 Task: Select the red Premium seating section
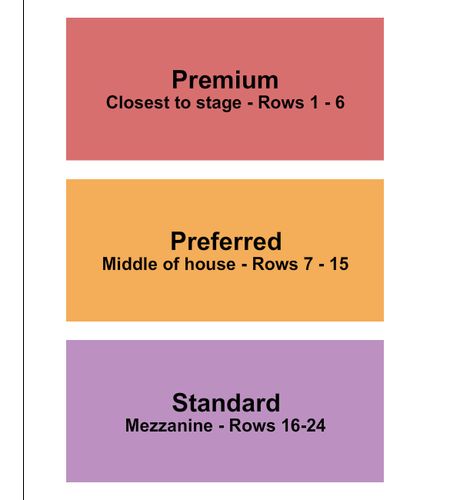coord(225,89)
